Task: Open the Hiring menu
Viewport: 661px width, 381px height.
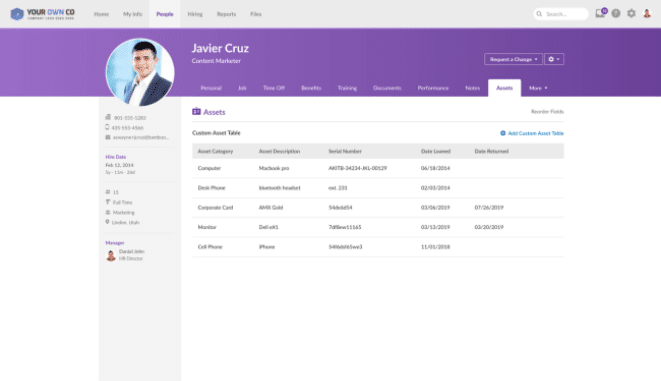Action: pos(195,14)
